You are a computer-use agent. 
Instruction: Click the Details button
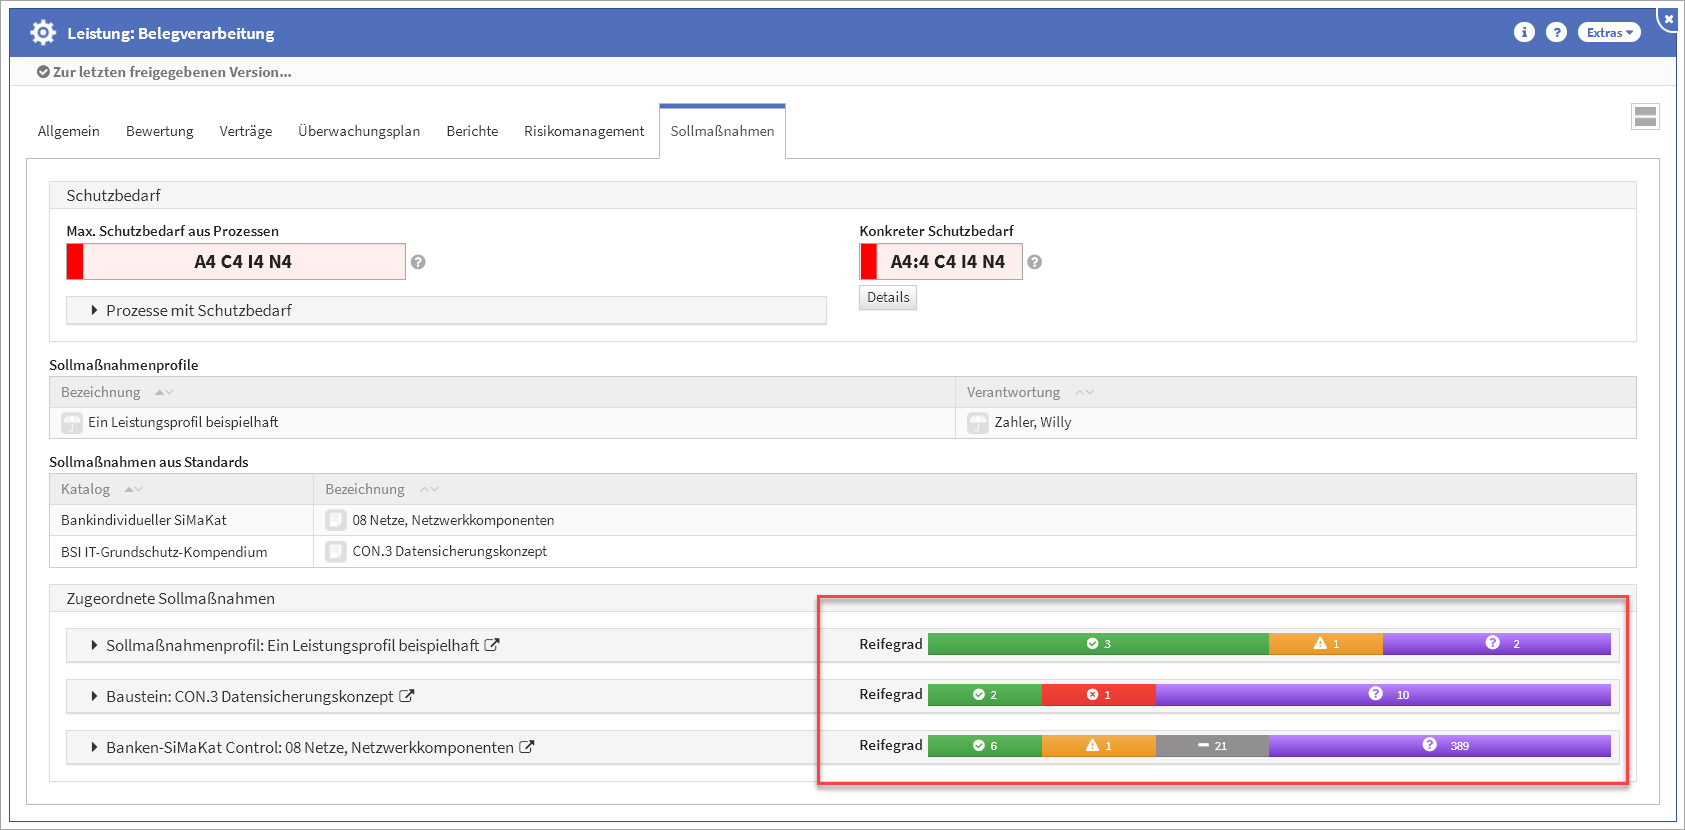tap(887, 297)
